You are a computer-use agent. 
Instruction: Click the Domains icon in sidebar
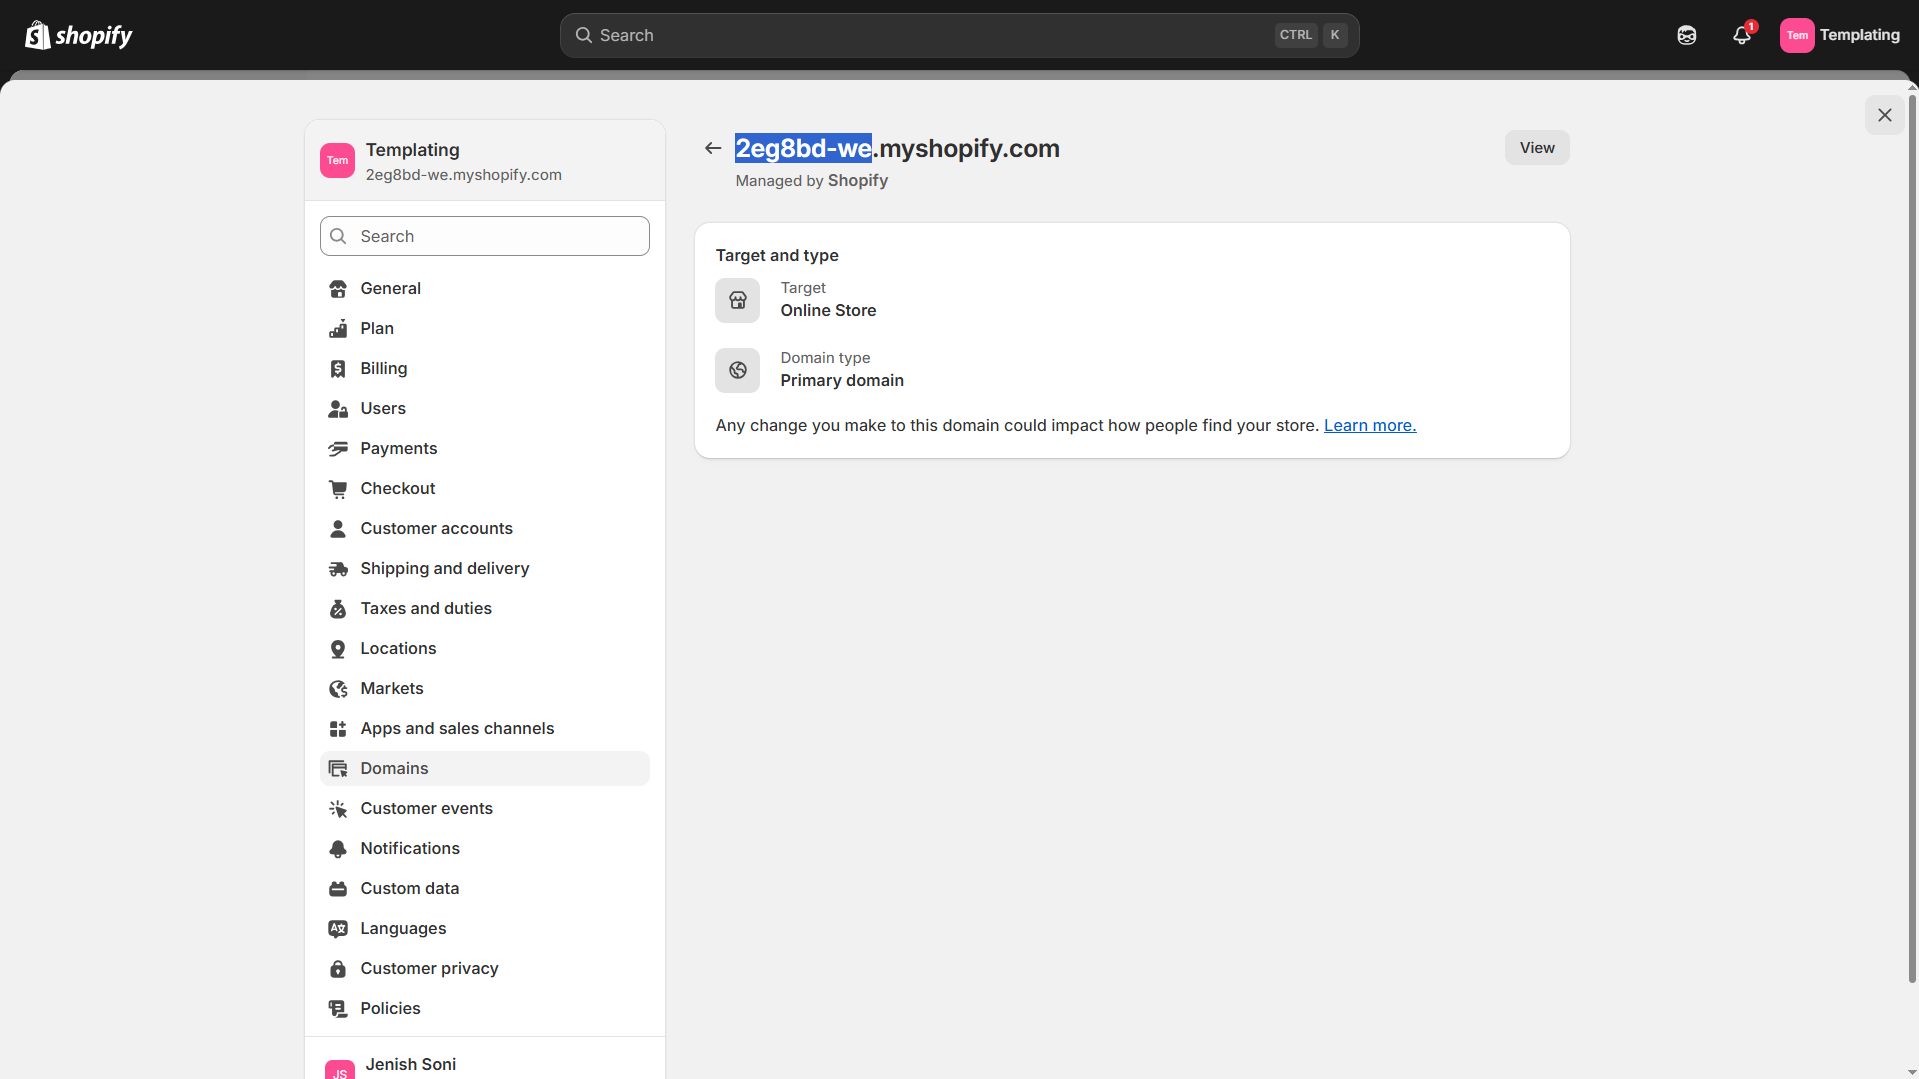pos(338,769)
